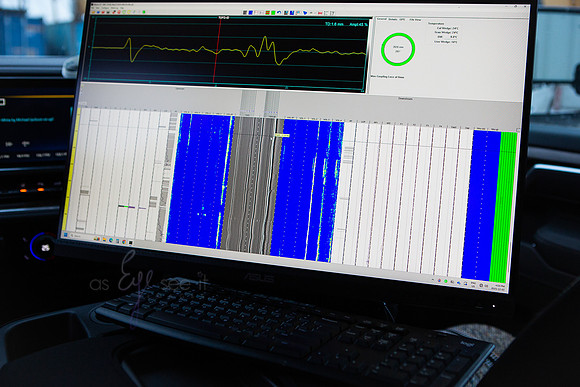Viewport: 580px width, 387px height.
Task: Click the dashed selection box toolbar icon
Action: (326, 13)
